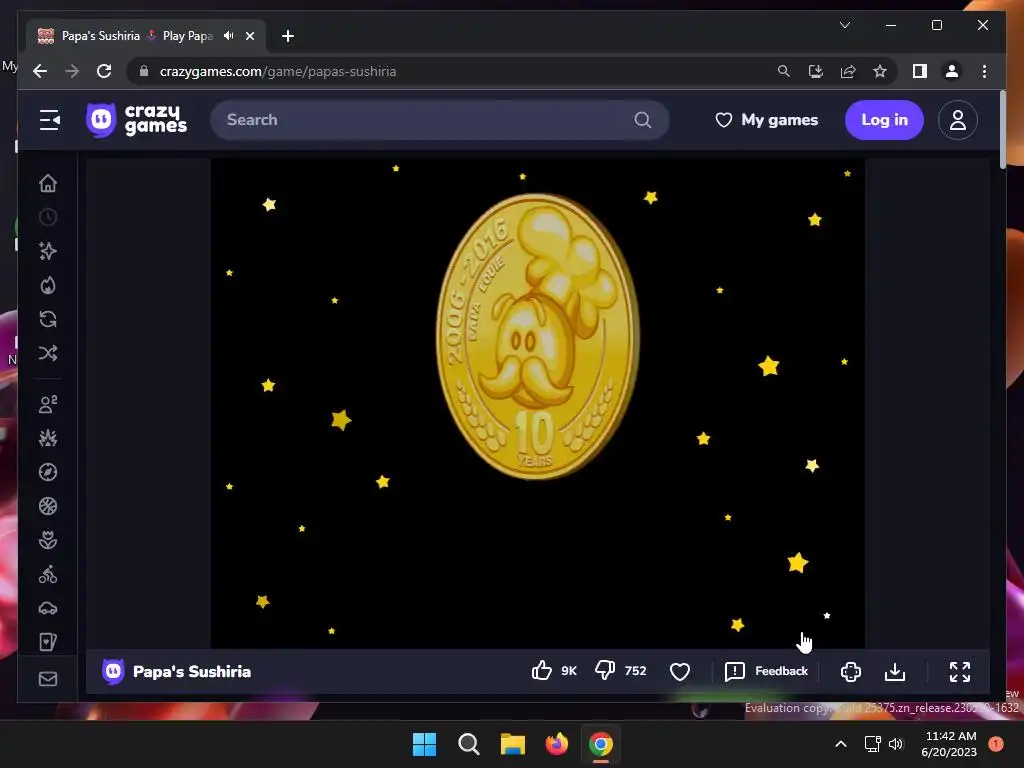The height and width of the screenshot is (768, 1024).
Task: Add Papa's Sushiria to favorites heart
Action: point(680,671)
